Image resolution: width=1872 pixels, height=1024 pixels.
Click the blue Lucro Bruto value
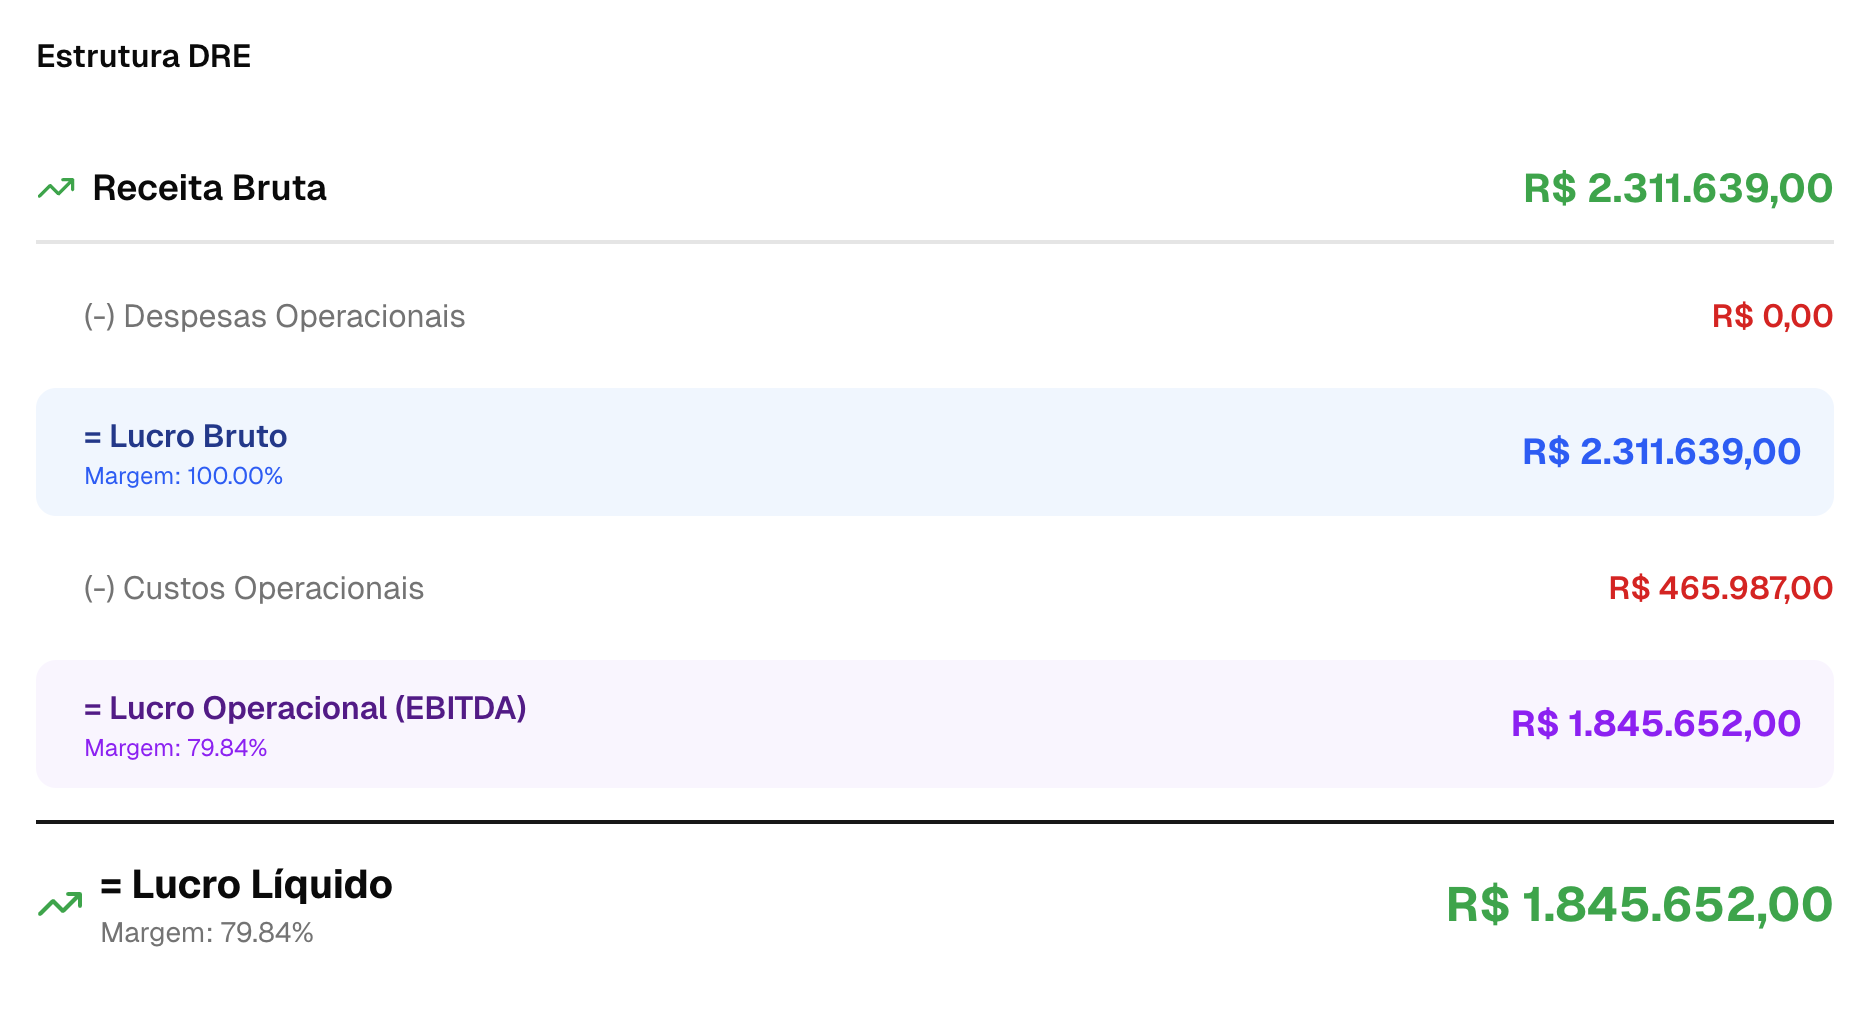[1661, 452]
